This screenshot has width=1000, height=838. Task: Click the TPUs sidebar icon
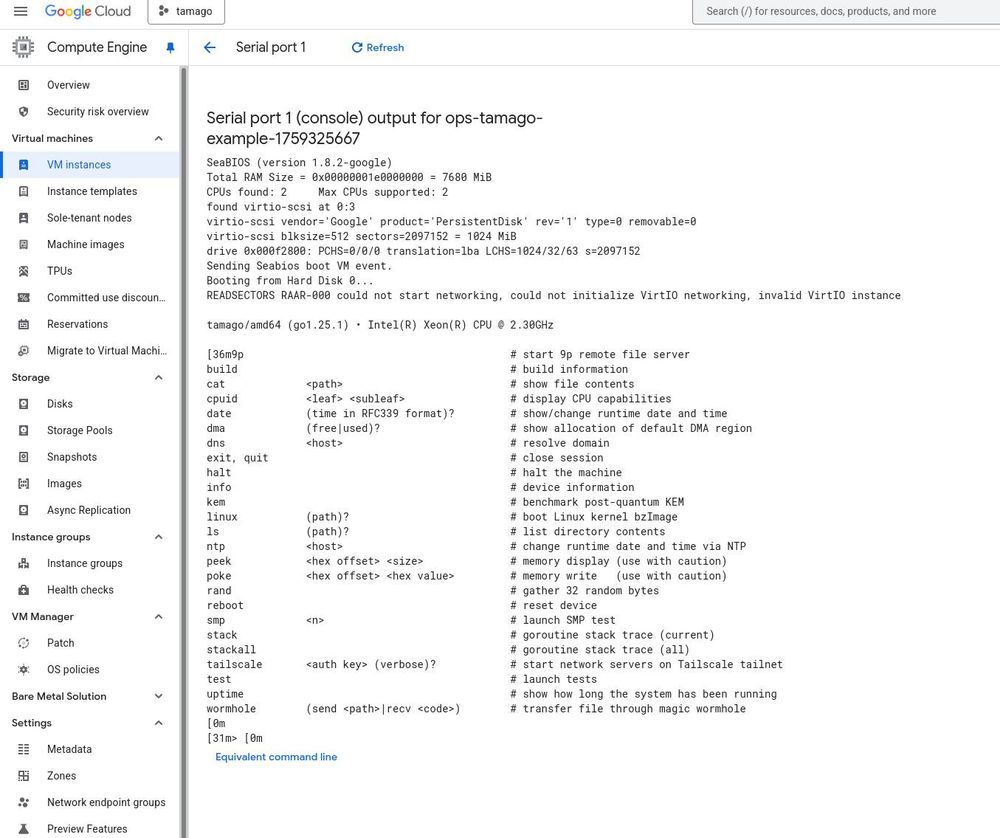tap(24, 271)
